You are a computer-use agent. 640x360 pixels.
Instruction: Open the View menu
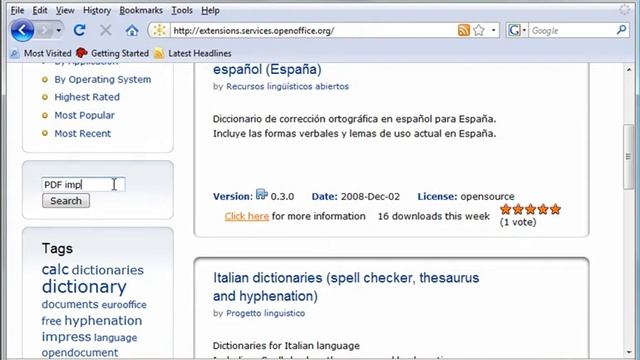[65, 10]
